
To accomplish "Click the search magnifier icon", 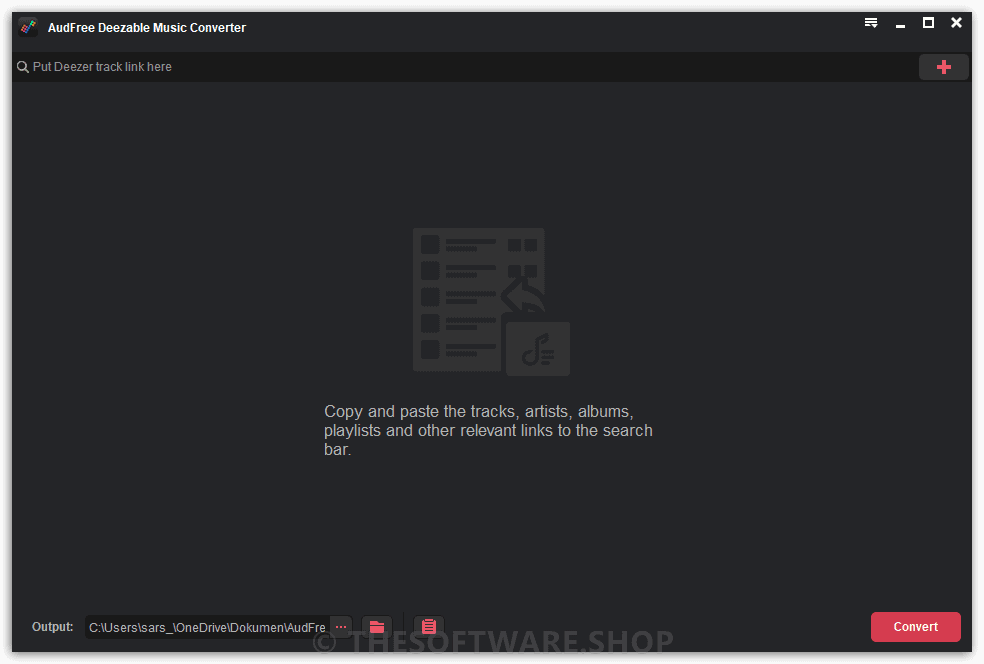I will pos(23,67).
